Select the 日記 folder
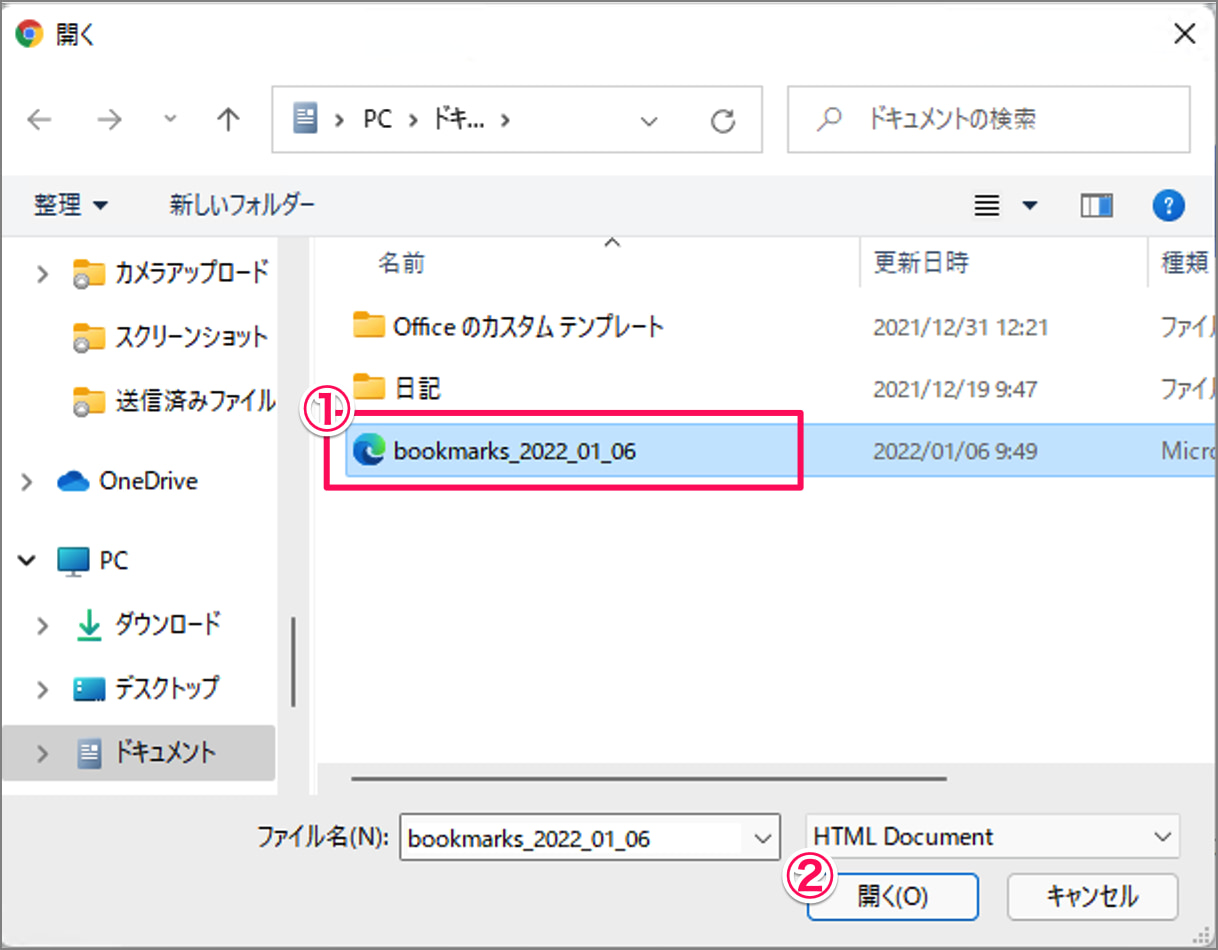Screen dimensions: 1218x950 tap(417, 388)
